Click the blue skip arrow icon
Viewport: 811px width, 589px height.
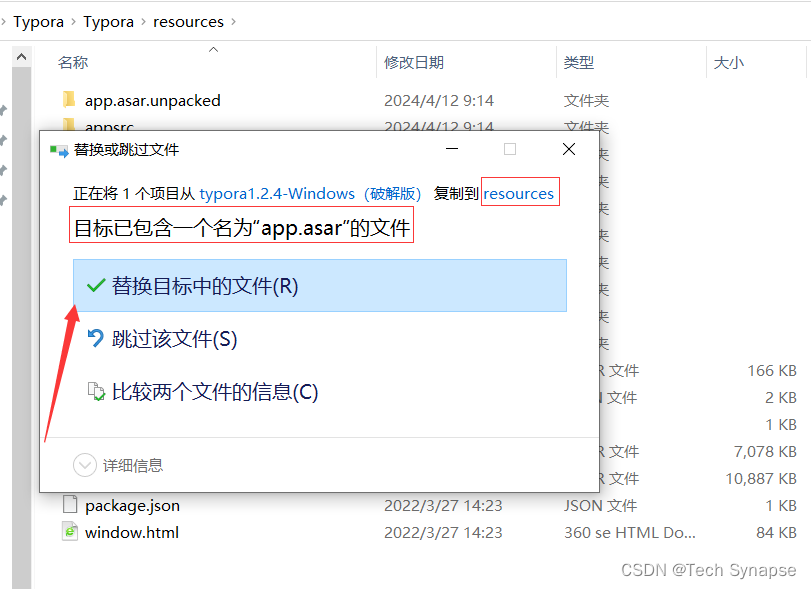[x=96, y=339]
